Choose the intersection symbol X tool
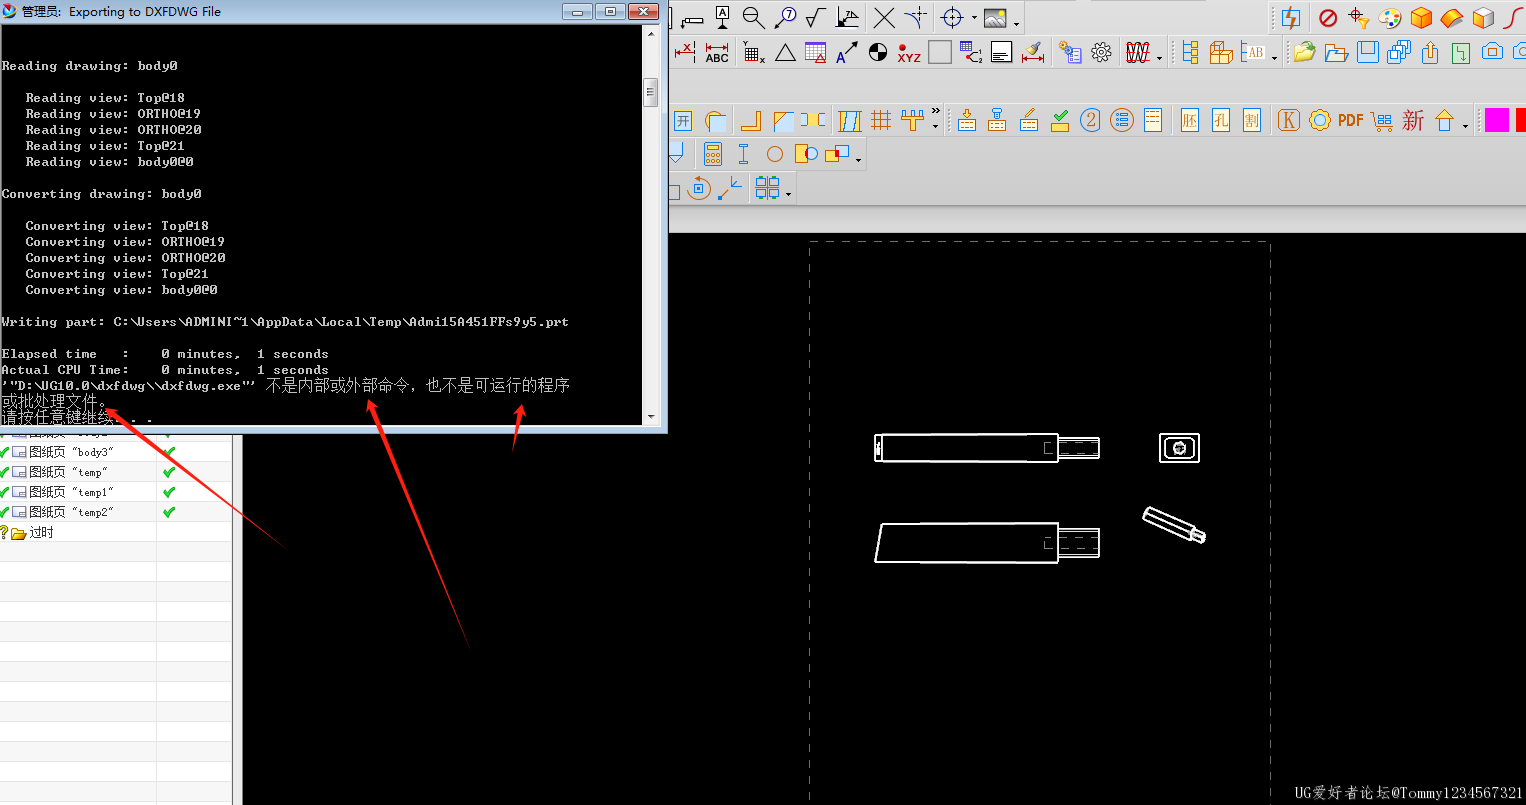The image size is (1526, 805). (x=884, y=18)
